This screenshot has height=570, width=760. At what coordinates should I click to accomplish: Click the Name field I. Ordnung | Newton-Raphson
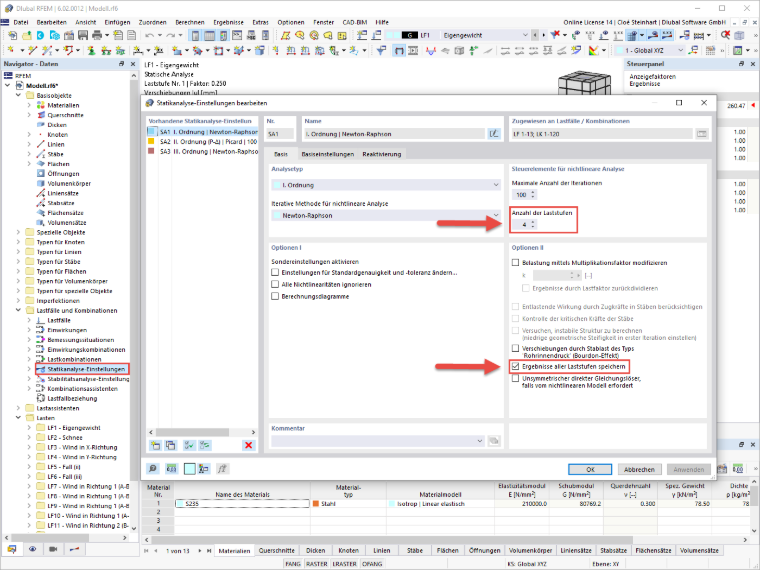394,134
